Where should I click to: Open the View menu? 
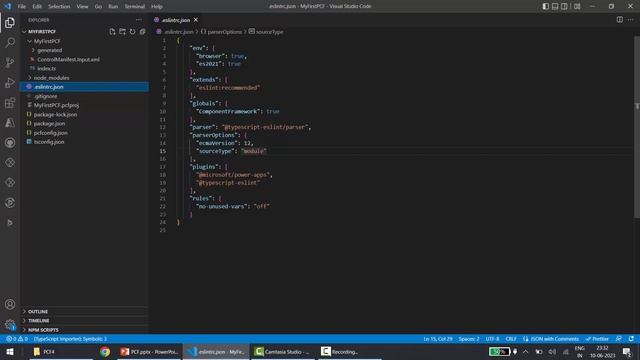coord(82,6)
